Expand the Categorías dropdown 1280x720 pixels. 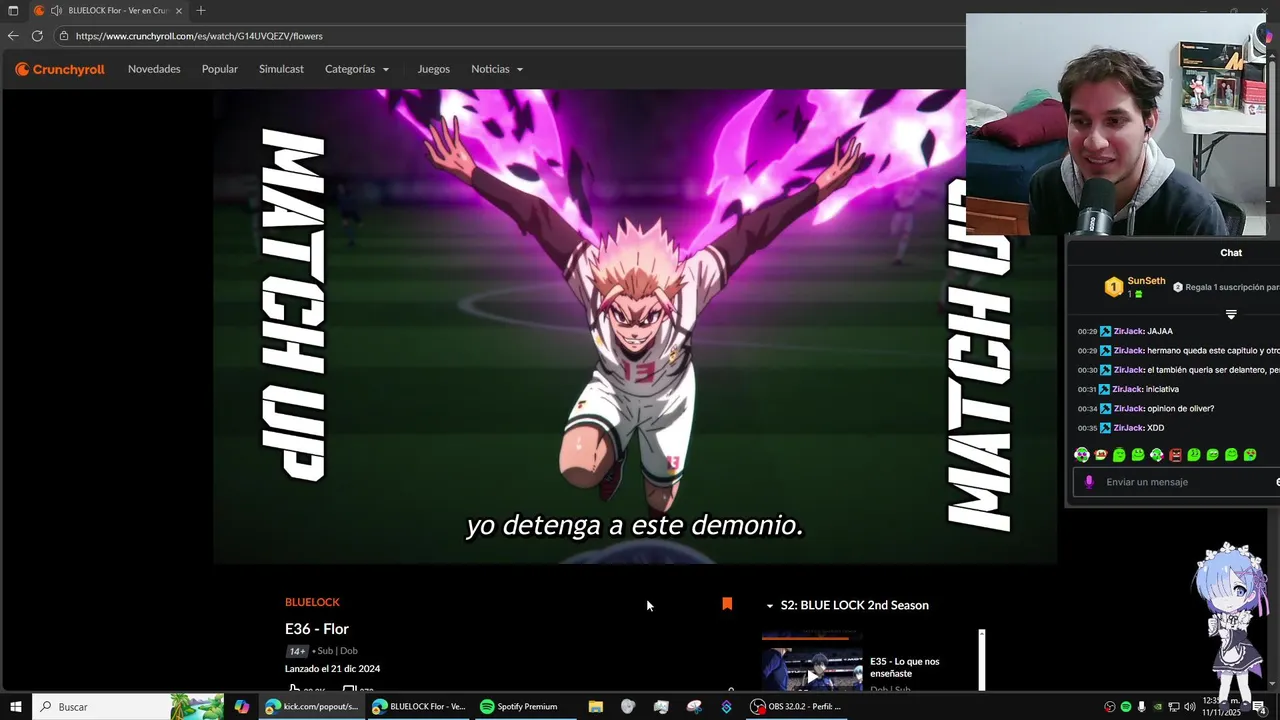(357, 69)
